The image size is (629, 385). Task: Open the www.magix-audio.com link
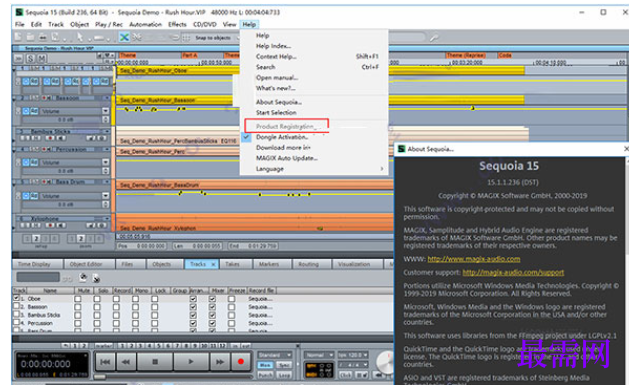click(474, 259)
